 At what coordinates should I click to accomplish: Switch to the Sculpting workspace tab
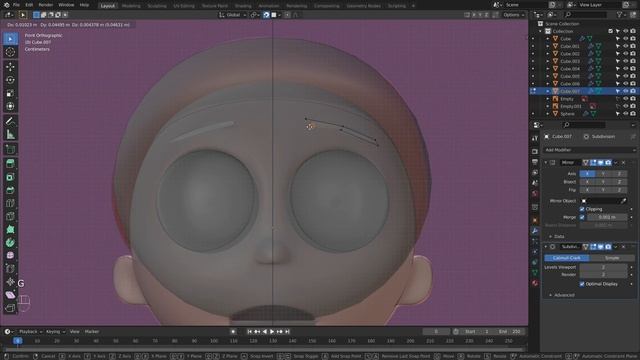click(x=157, y=6)
